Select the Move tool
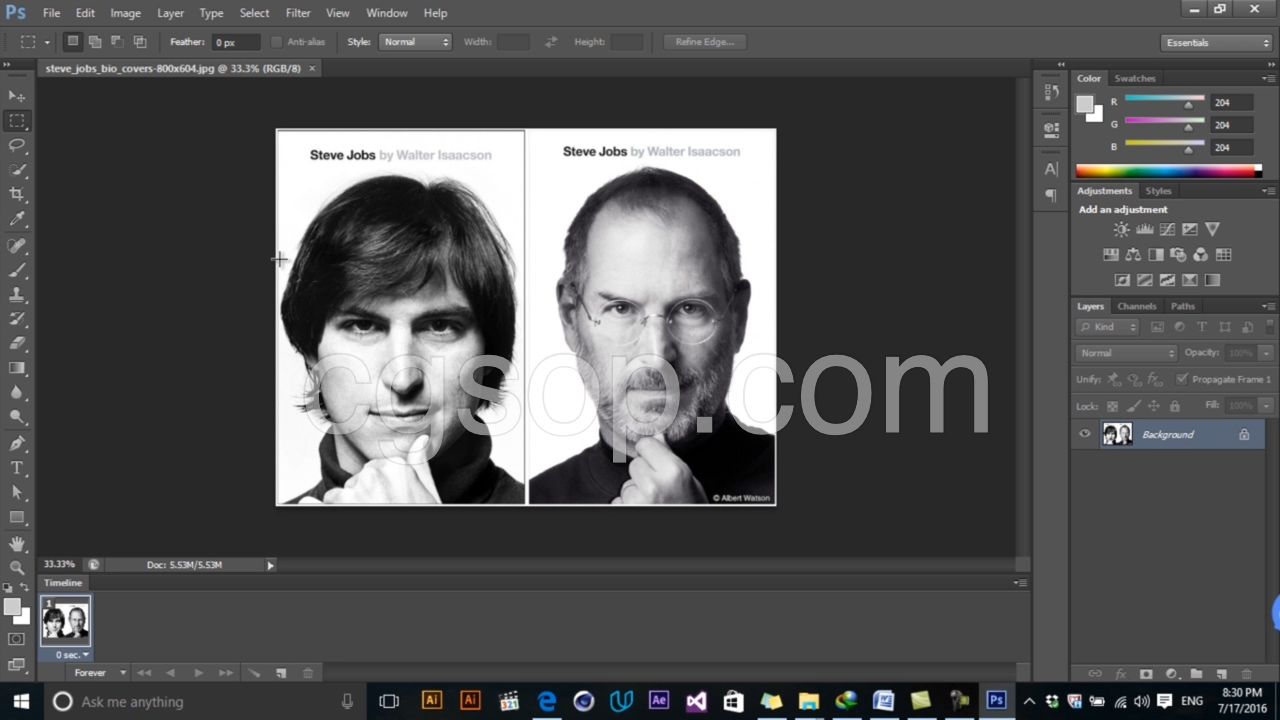 click(17, 96)
